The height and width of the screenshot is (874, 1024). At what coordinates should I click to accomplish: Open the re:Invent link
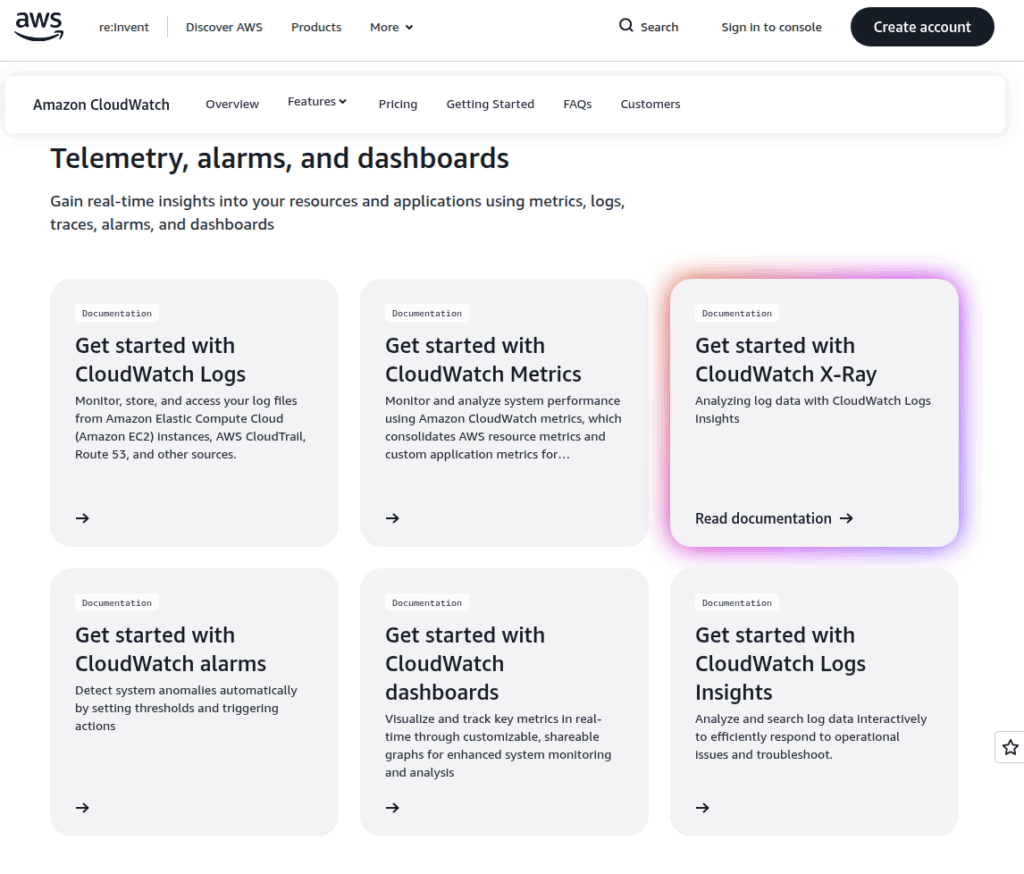tap(124, 27)
